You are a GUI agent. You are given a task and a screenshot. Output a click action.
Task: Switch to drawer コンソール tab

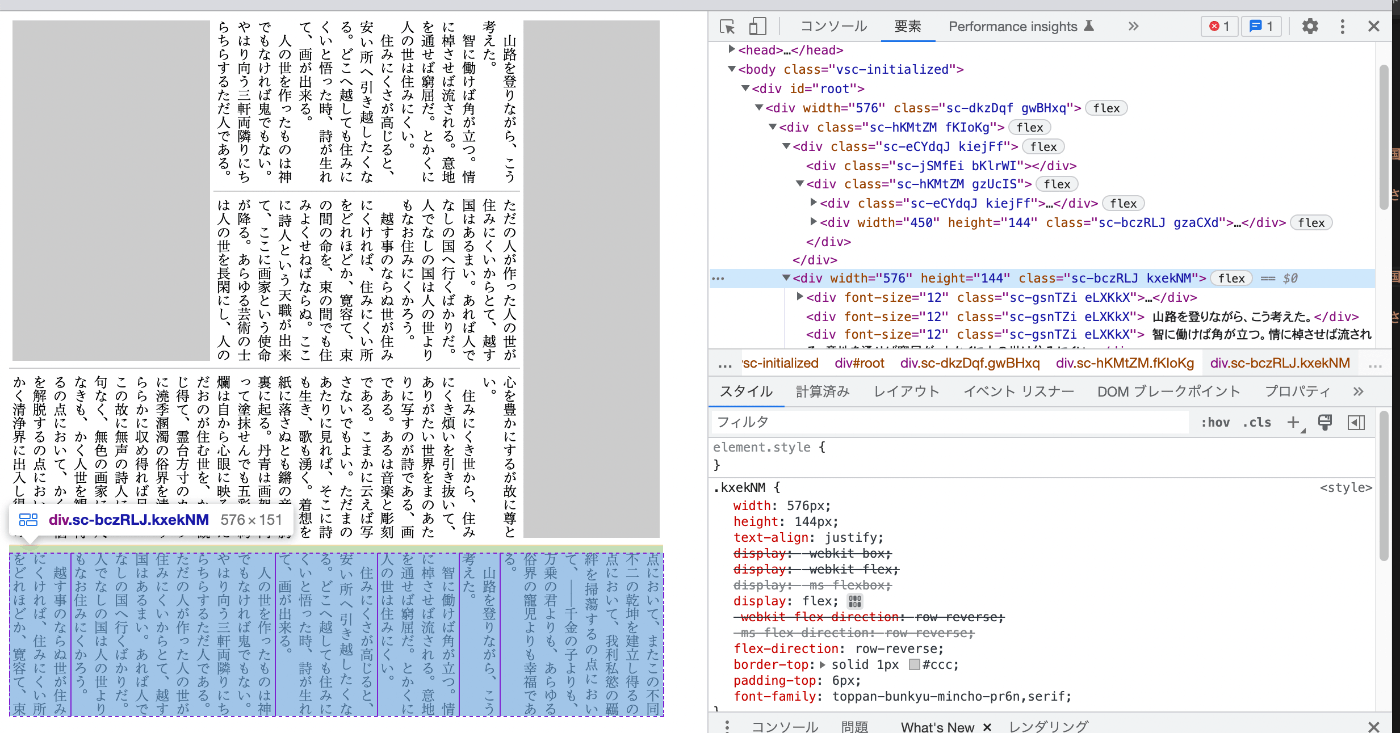785,727
